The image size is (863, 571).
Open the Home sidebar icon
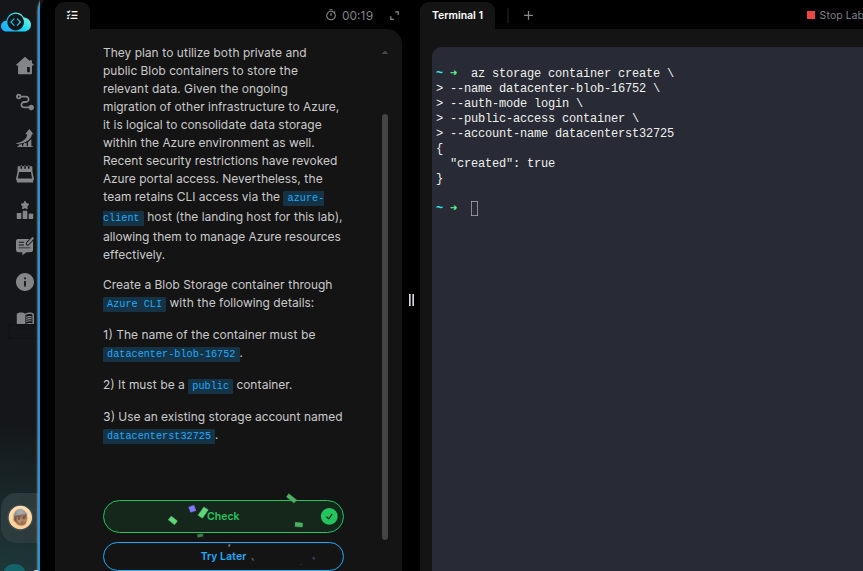pyautogui.click(x=25, y=66)
